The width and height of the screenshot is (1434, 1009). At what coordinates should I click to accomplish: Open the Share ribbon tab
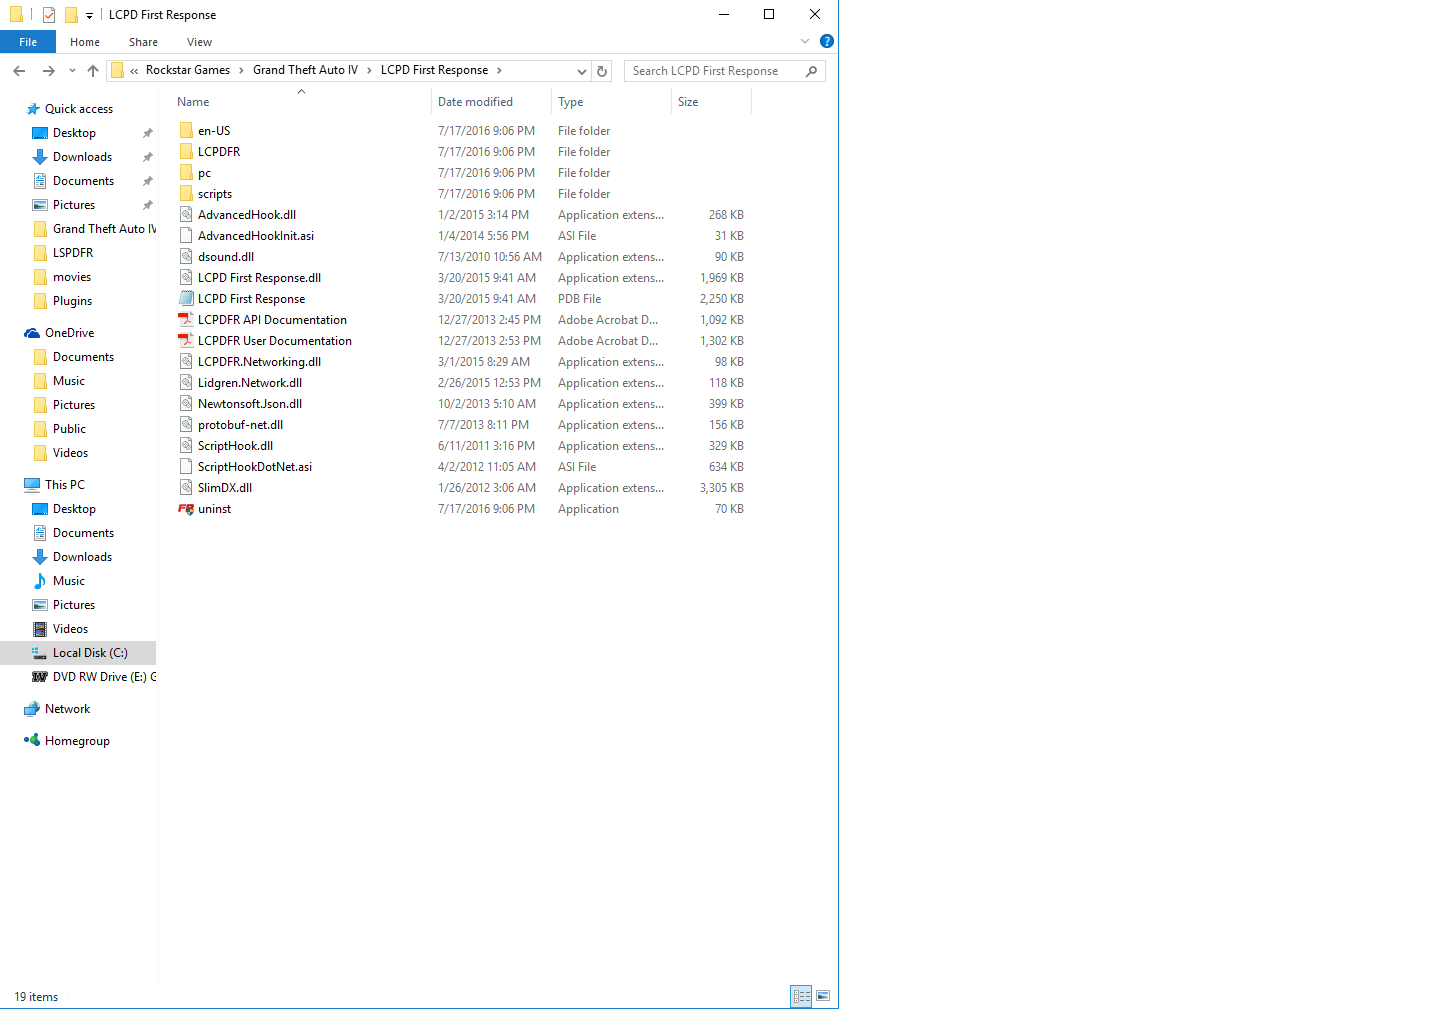[x=143, y=42]
